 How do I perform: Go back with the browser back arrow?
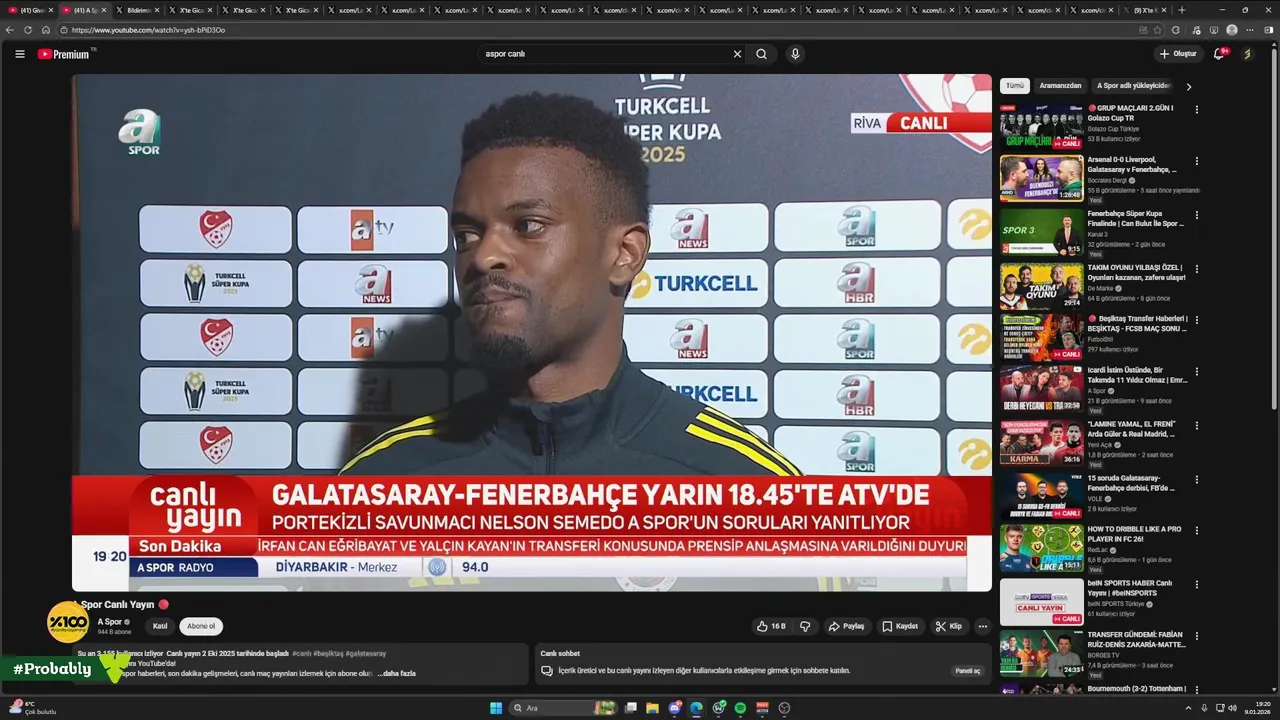10,30
